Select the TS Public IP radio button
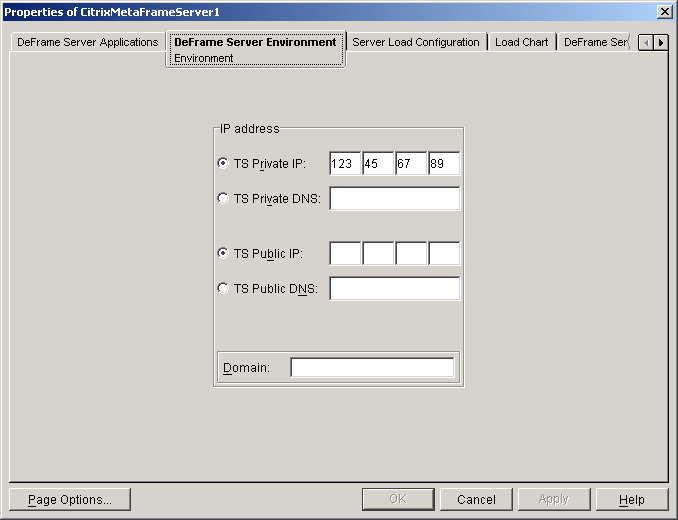Image resolution: width=678 pixels, height=520 pixels. tap(223, 253)
